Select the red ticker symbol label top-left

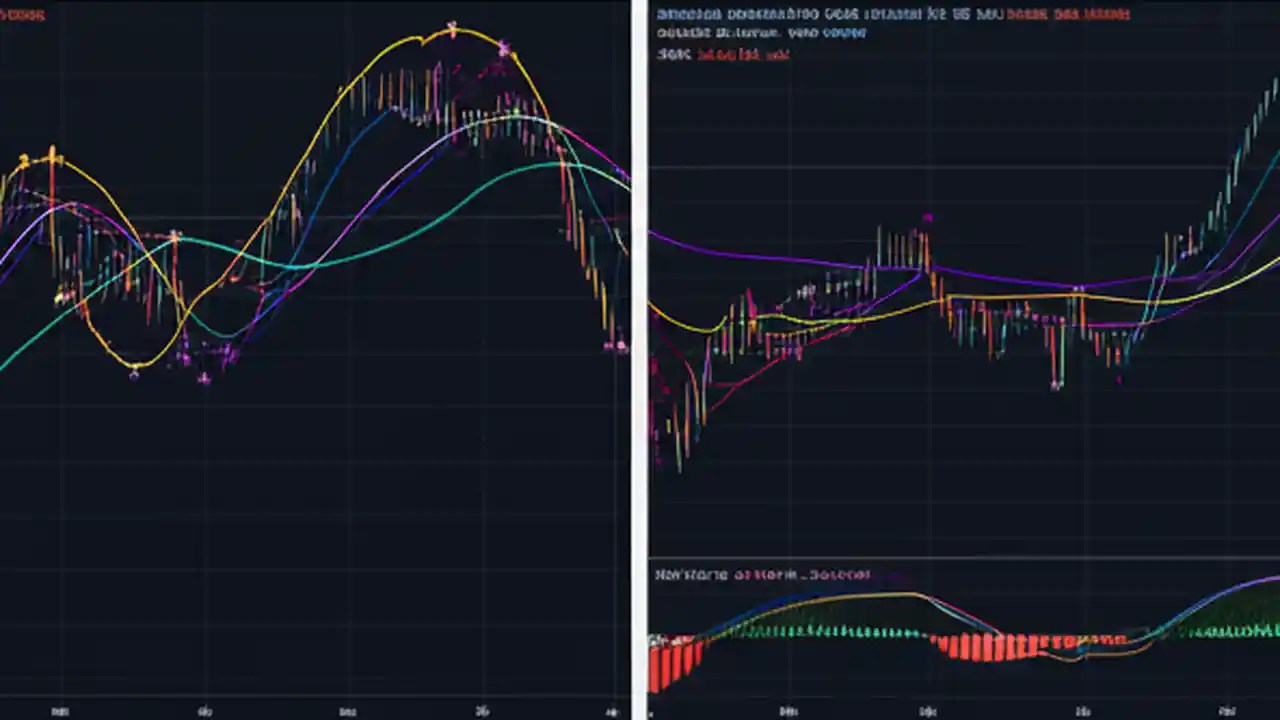(x=25, y=15)
